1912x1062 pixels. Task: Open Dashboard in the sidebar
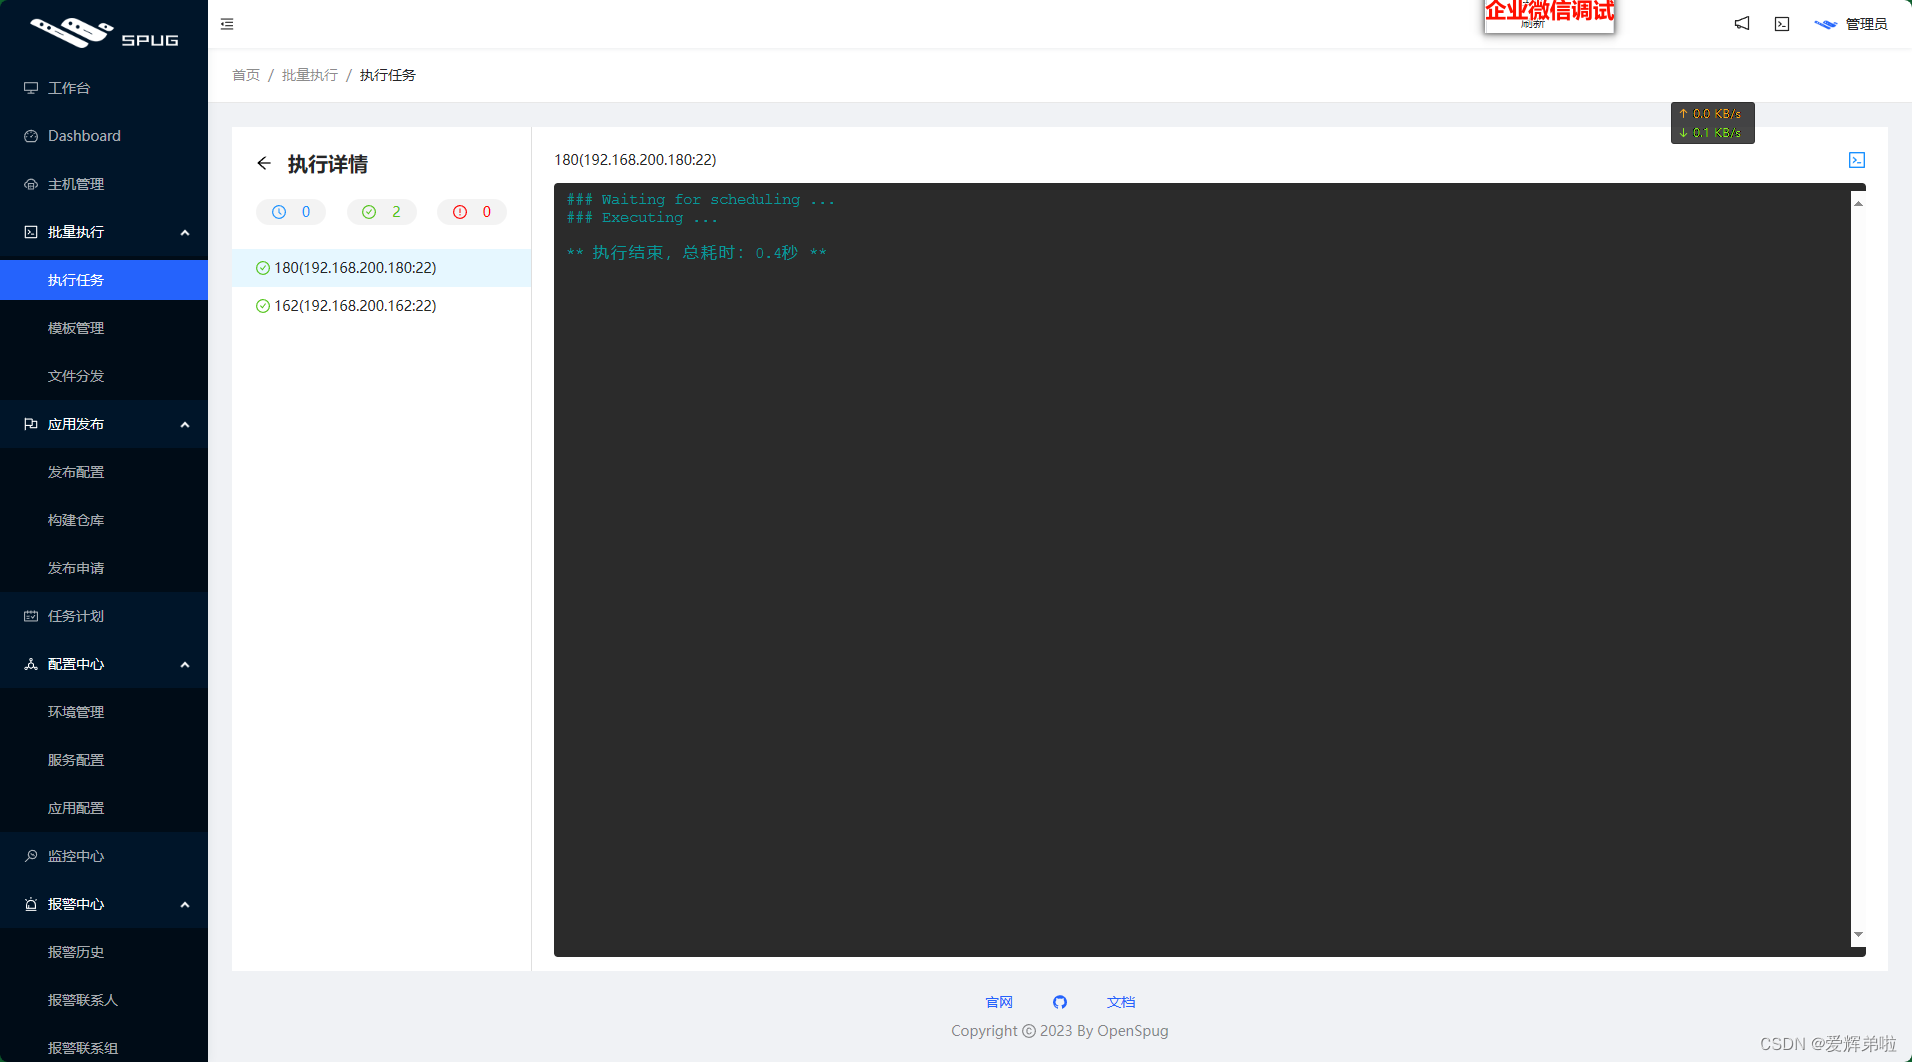click(104, 136)
